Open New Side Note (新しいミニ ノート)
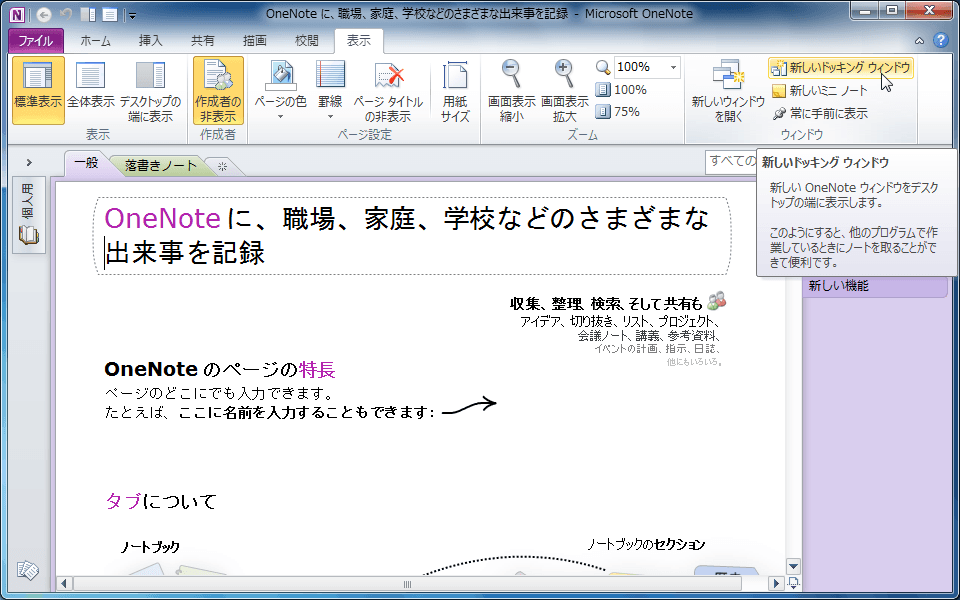 (819, 91)
